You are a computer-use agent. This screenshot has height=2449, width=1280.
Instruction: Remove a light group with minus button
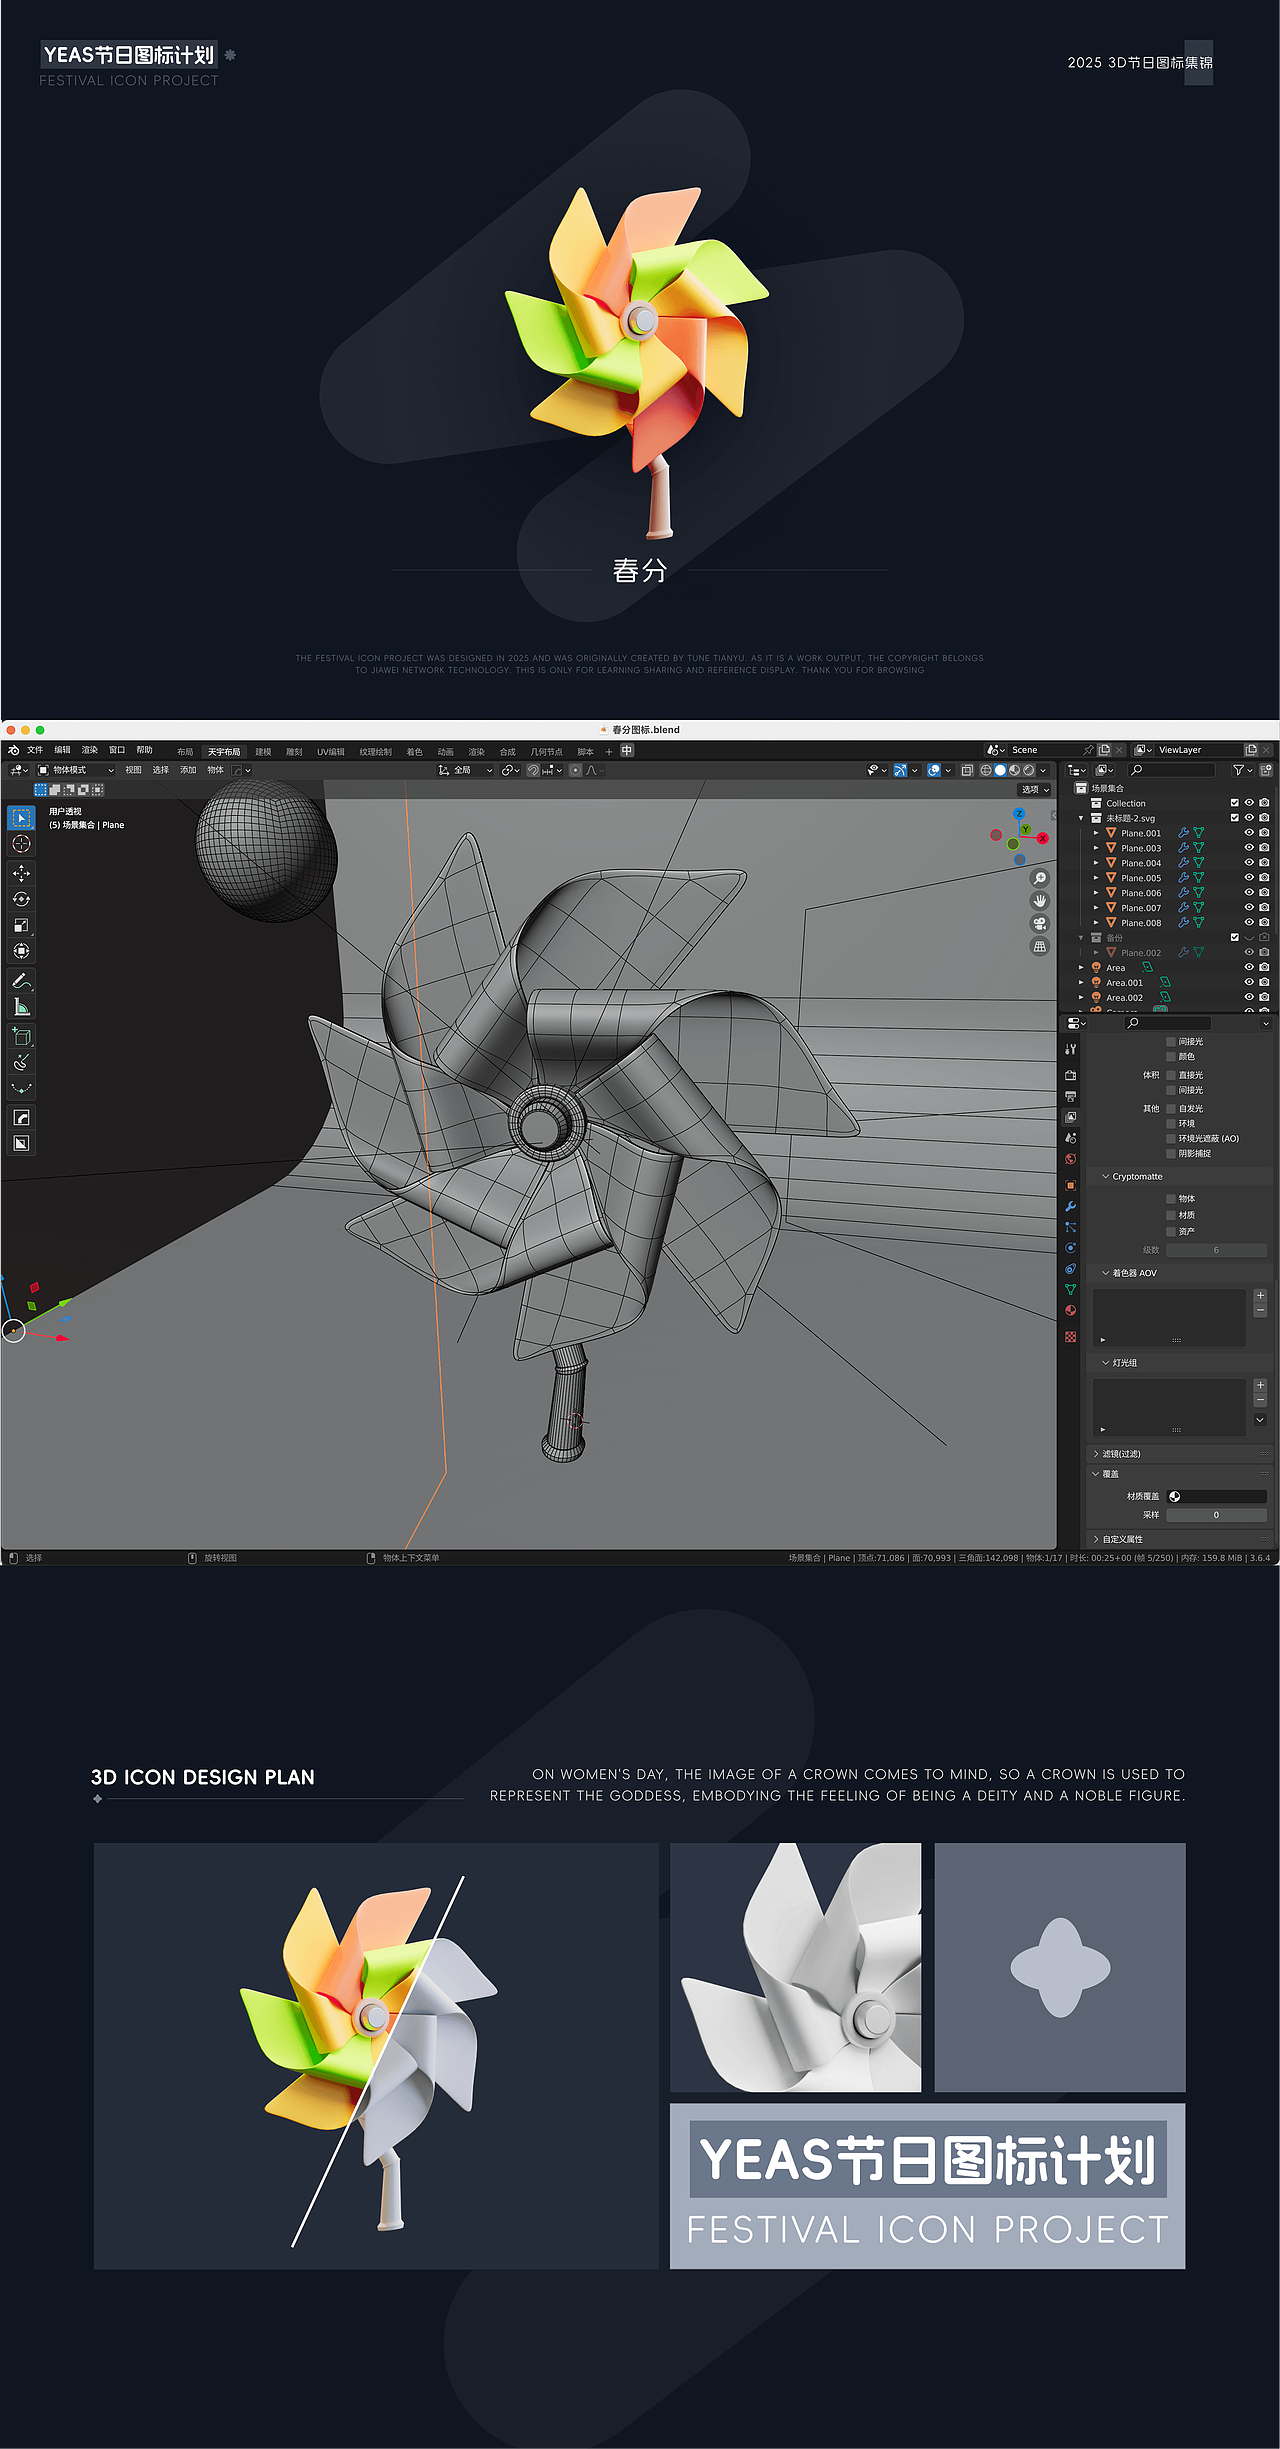coord(1260,1400)
